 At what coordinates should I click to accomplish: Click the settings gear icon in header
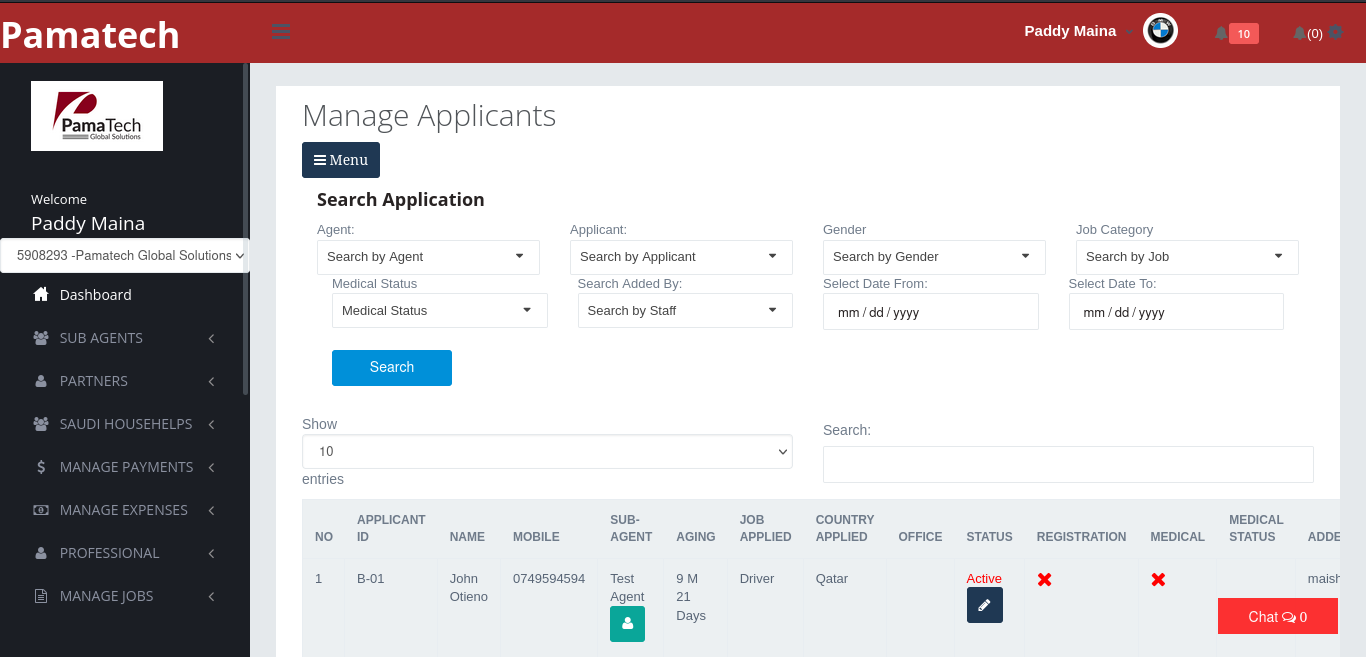pos(1335,32)
